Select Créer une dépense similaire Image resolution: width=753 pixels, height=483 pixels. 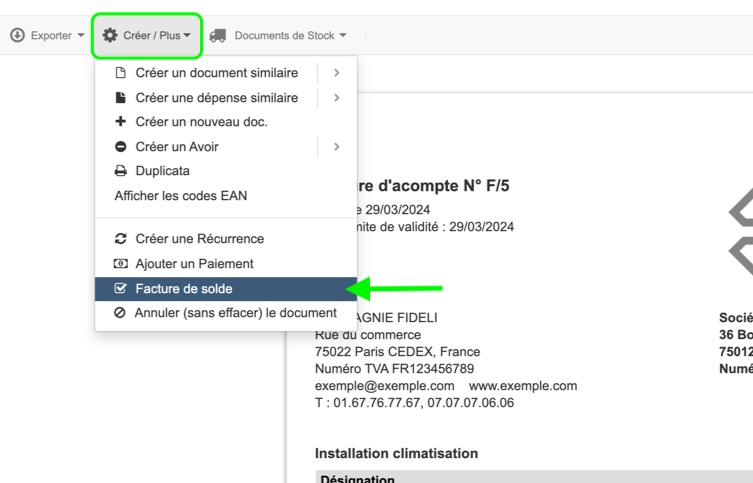[x=216, y=98]
